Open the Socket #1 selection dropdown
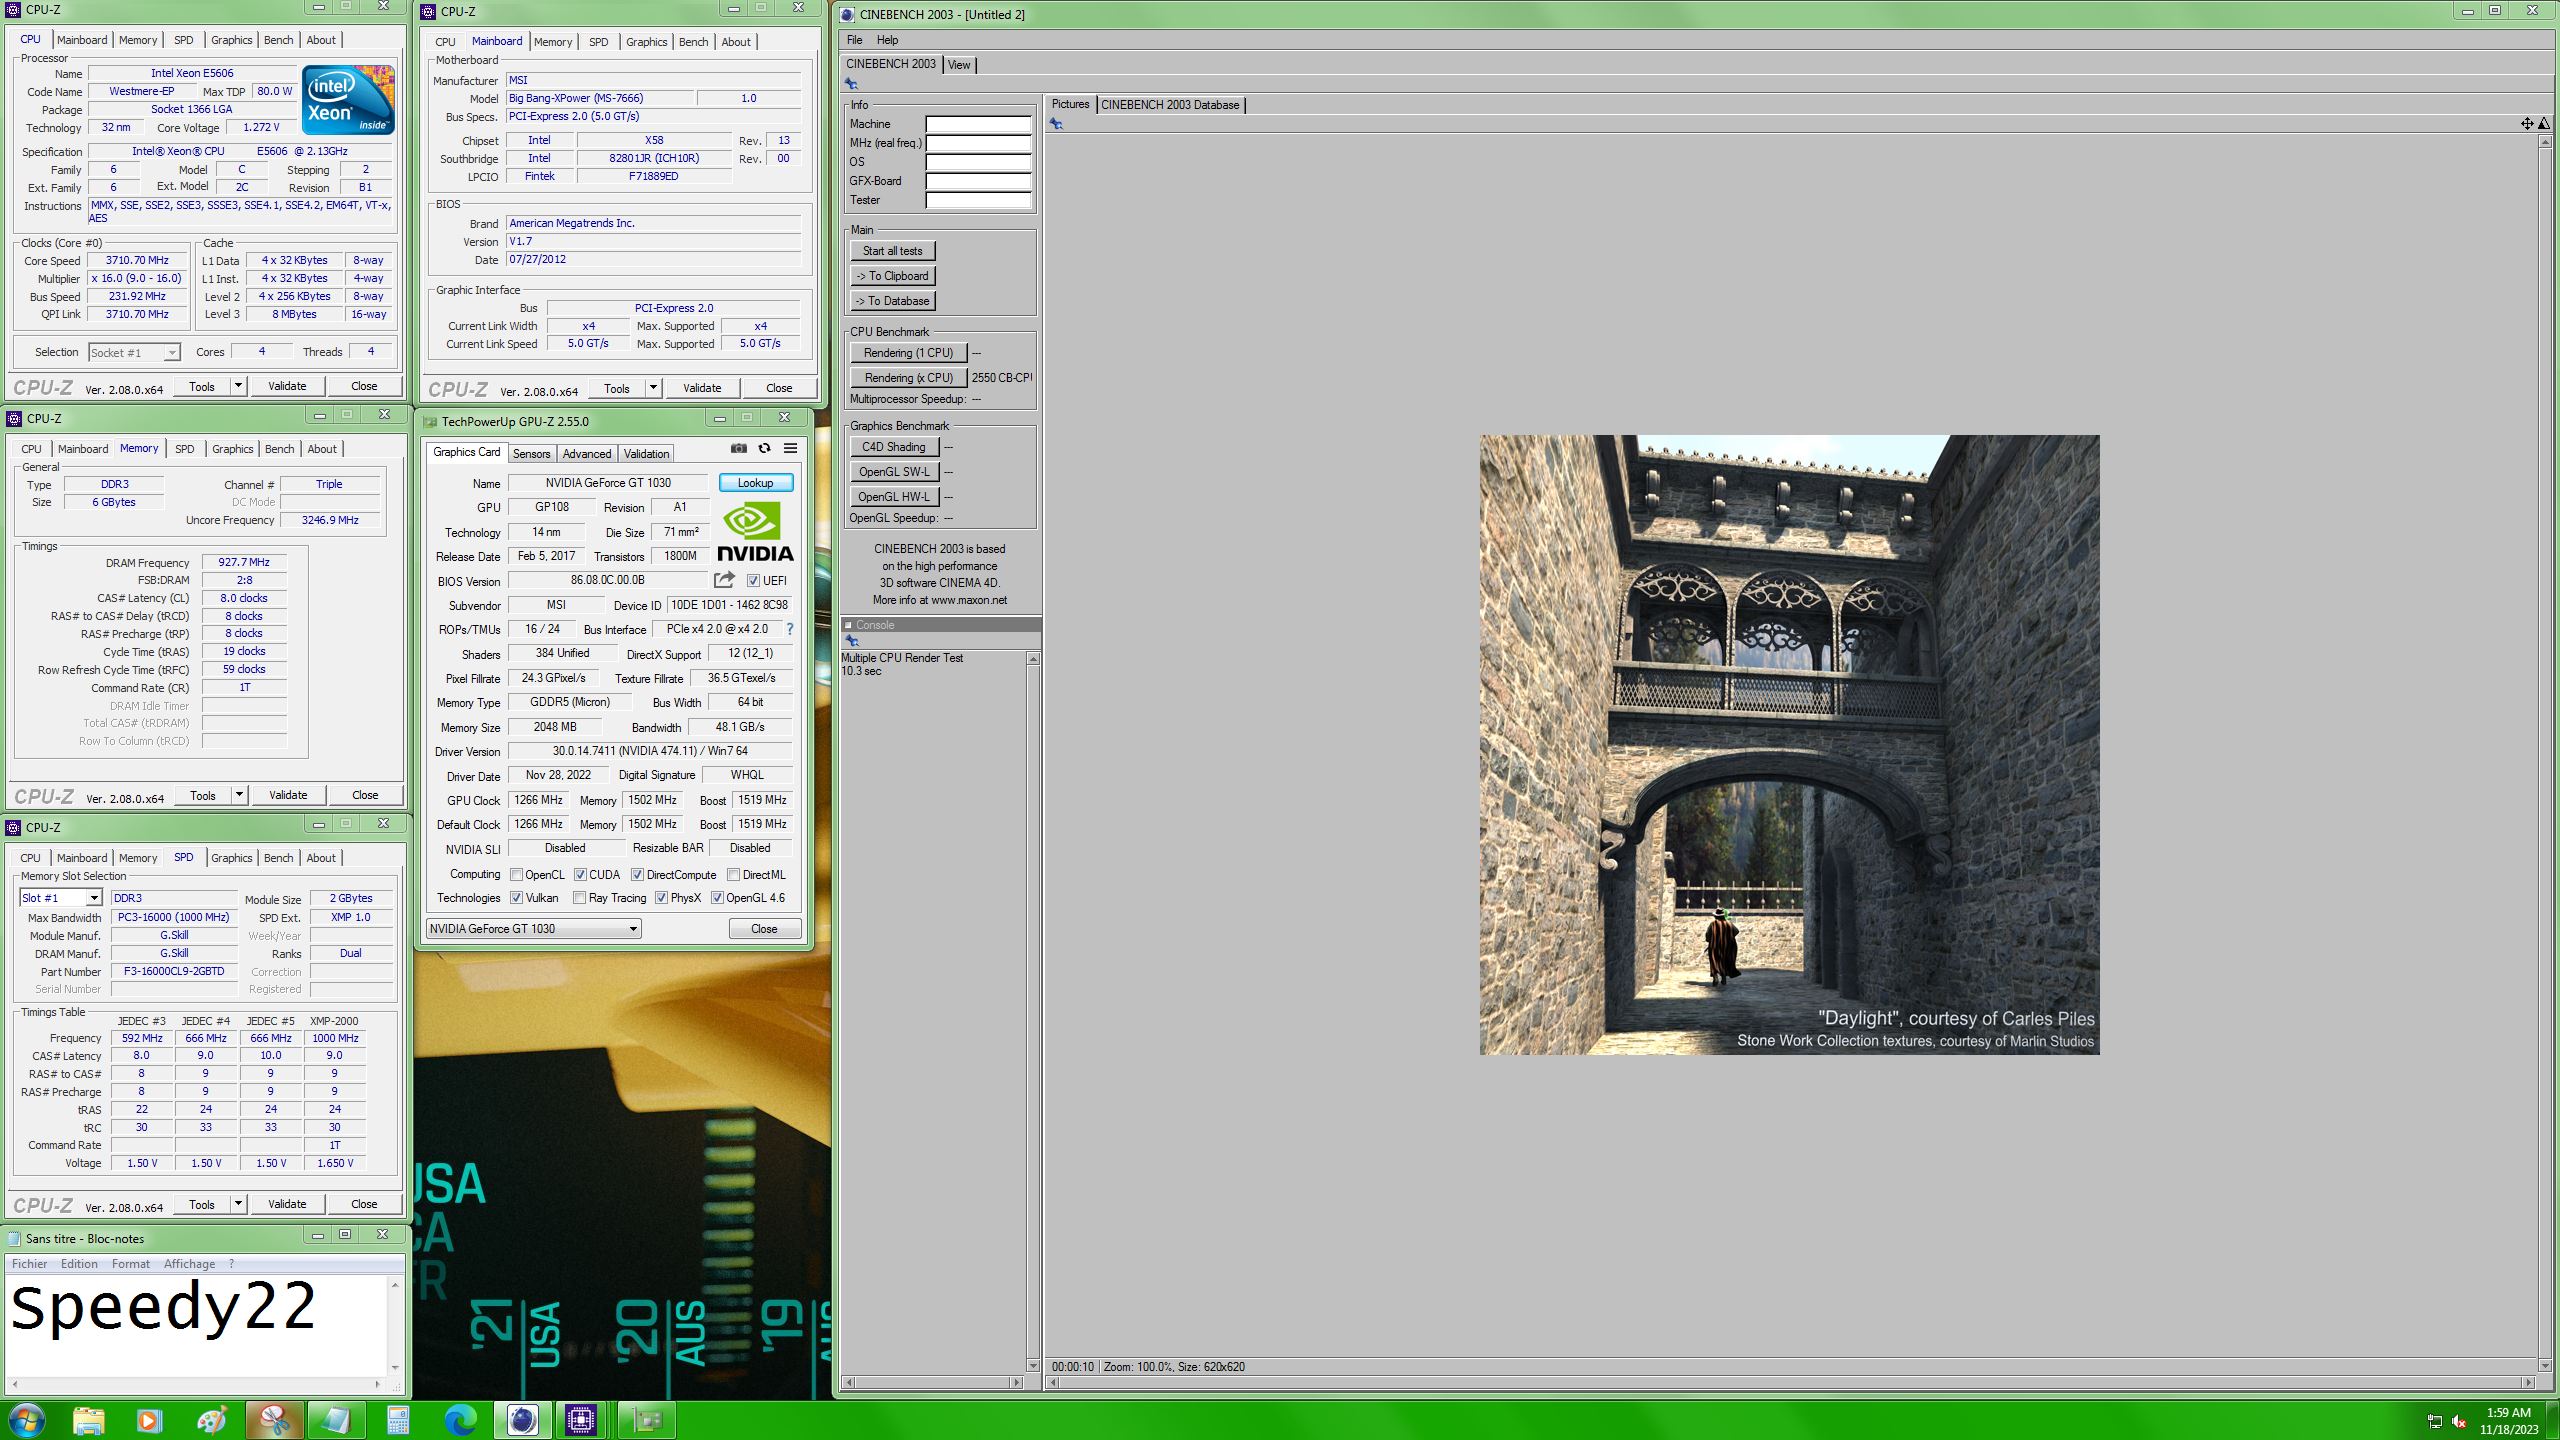Image resolution: width=2560 pixels, height=1440 pixels. tap(134, 352)
